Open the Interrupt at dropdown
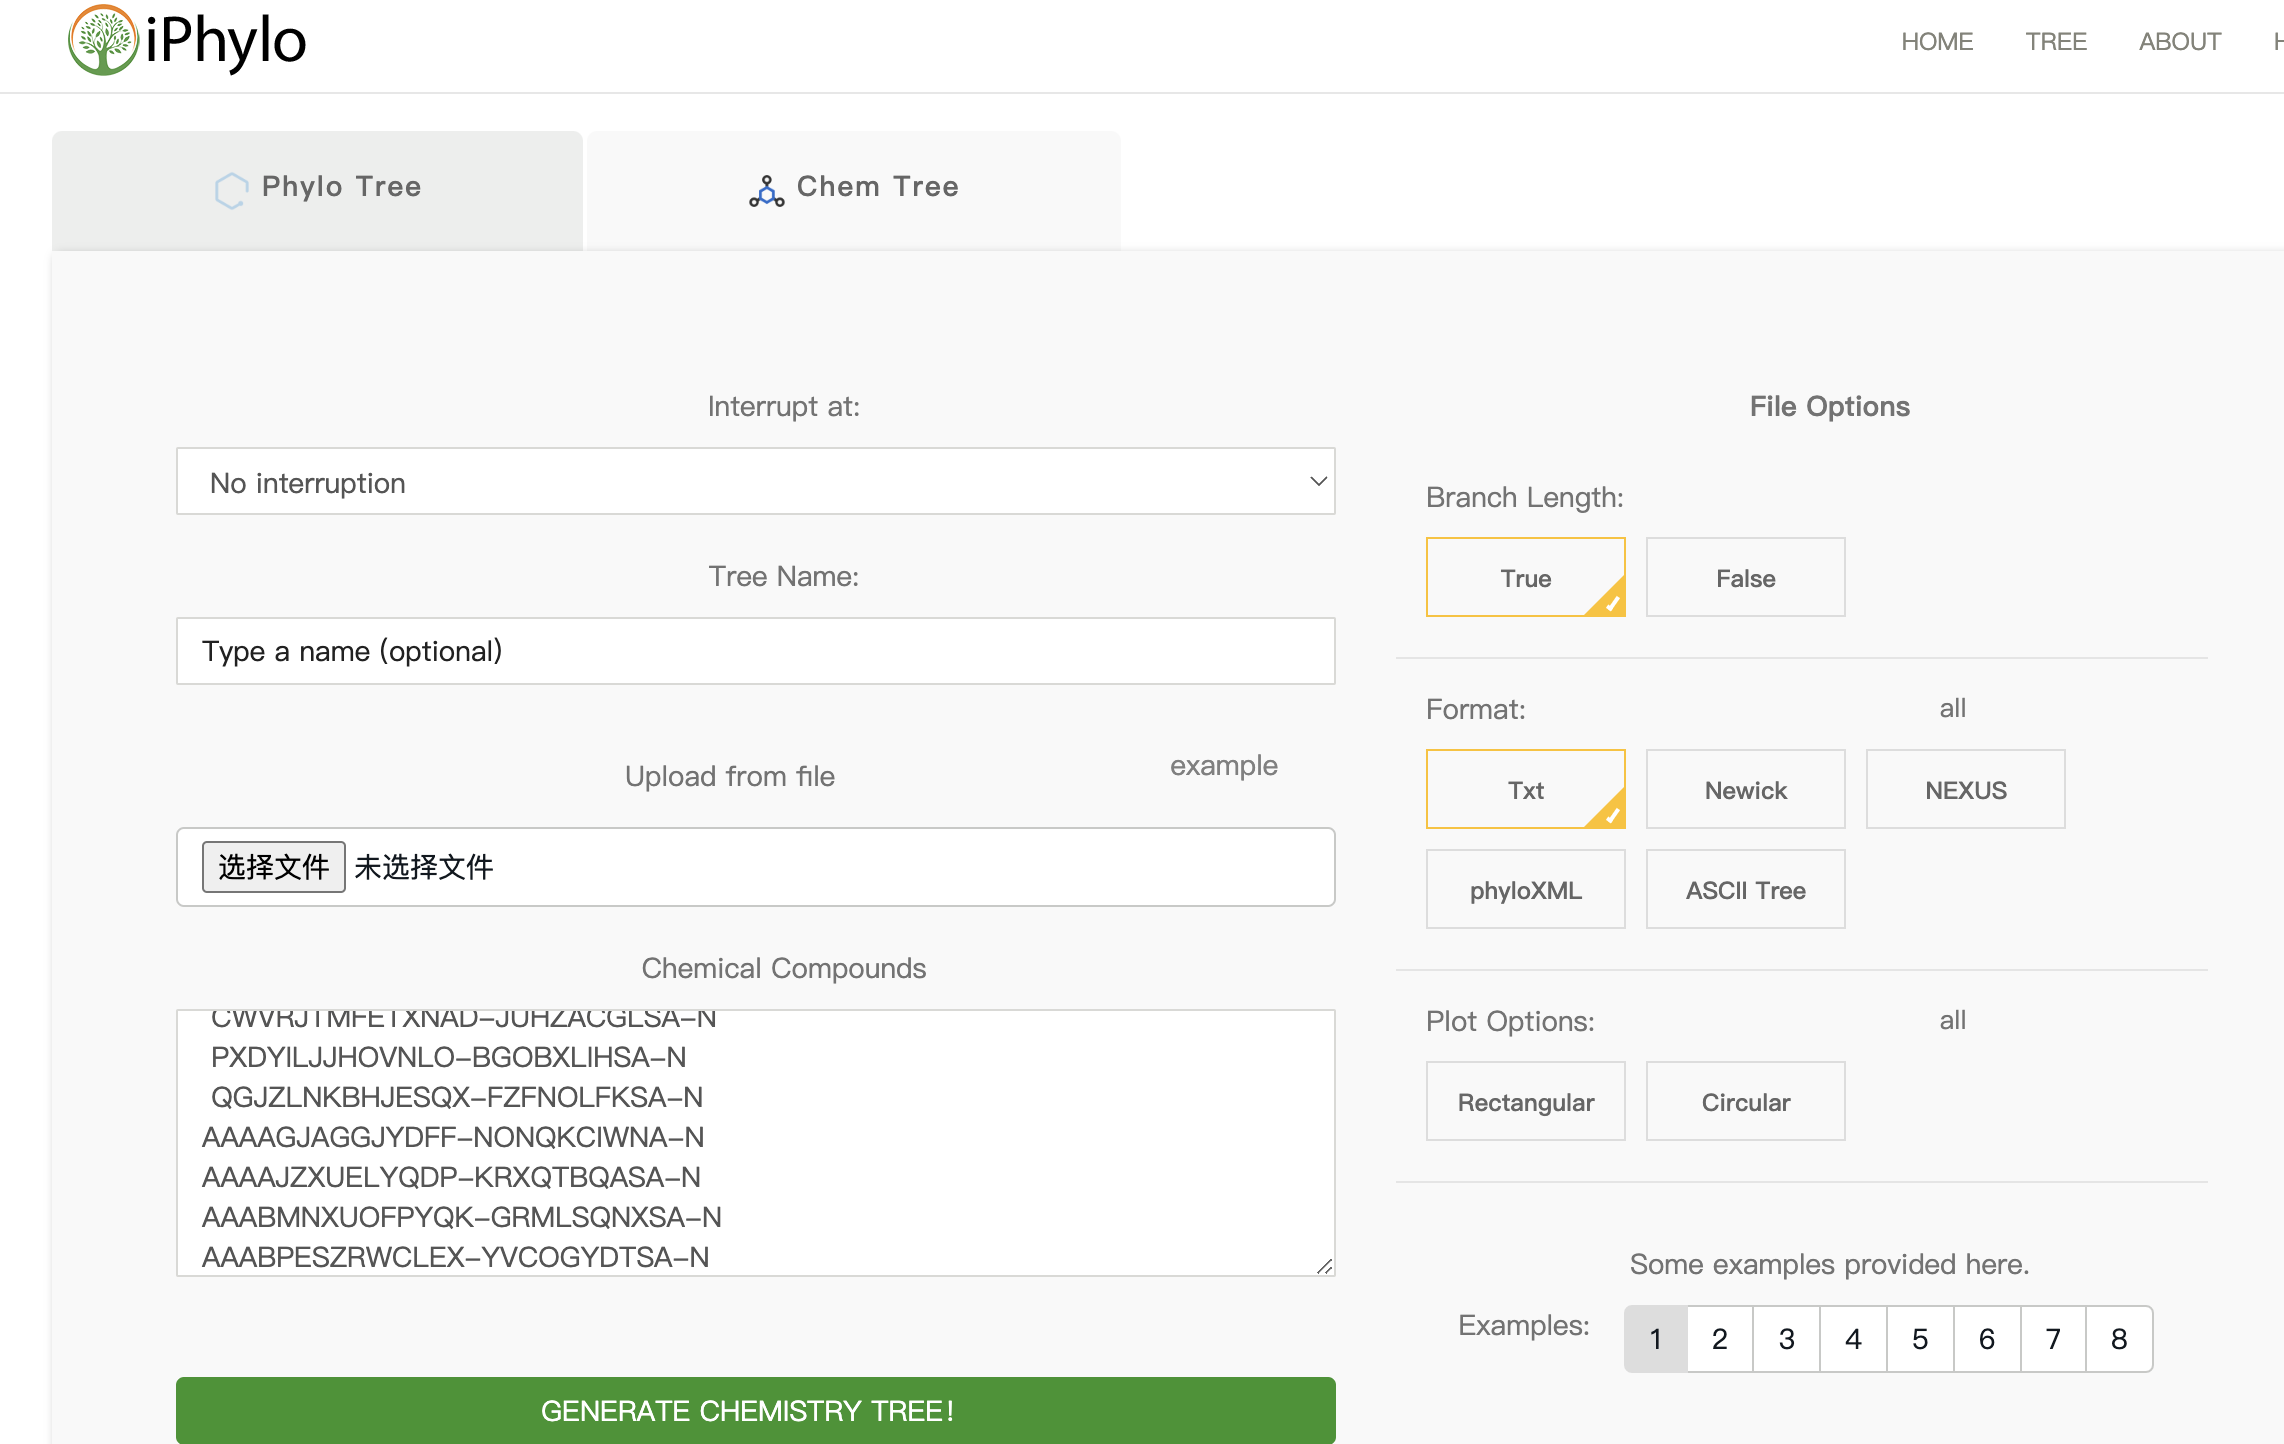The image size is (2284, 1444). (755, 482)
